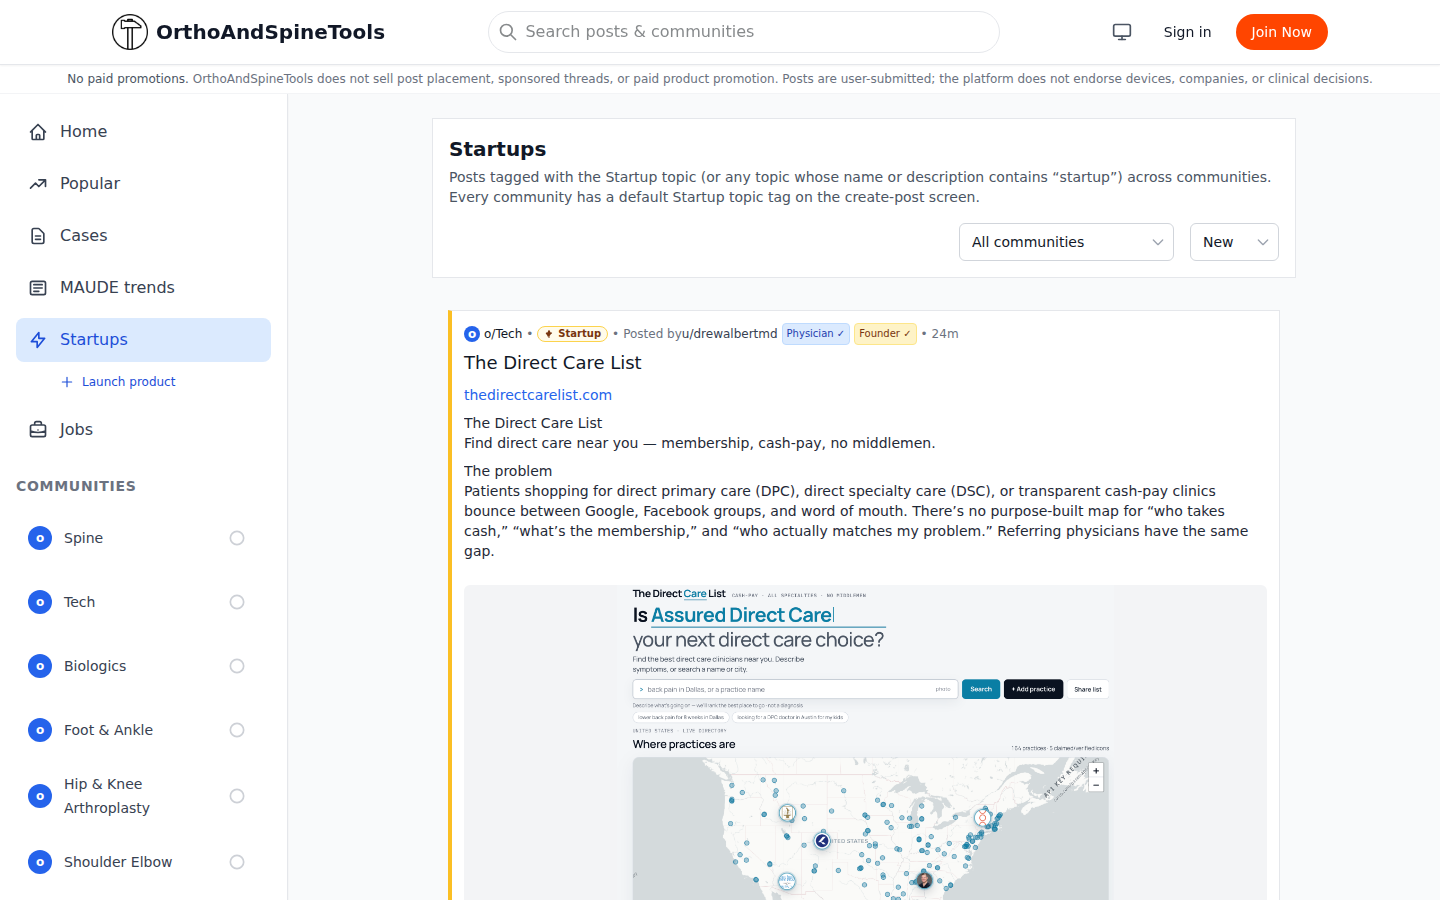
Task: Open thedirectcarelist.com link
Action: tap(538, 395)
